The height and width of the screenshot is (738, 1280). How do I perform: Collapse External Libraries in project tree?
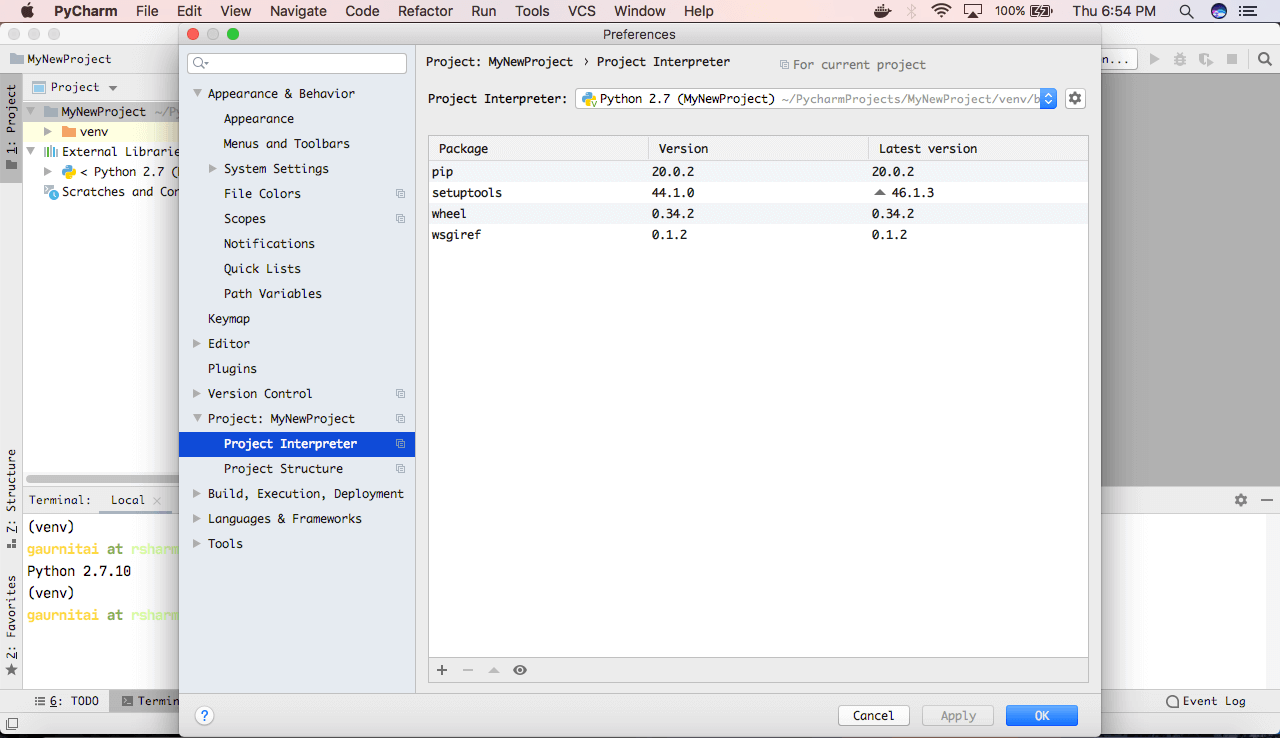click(x=31, y=151)
